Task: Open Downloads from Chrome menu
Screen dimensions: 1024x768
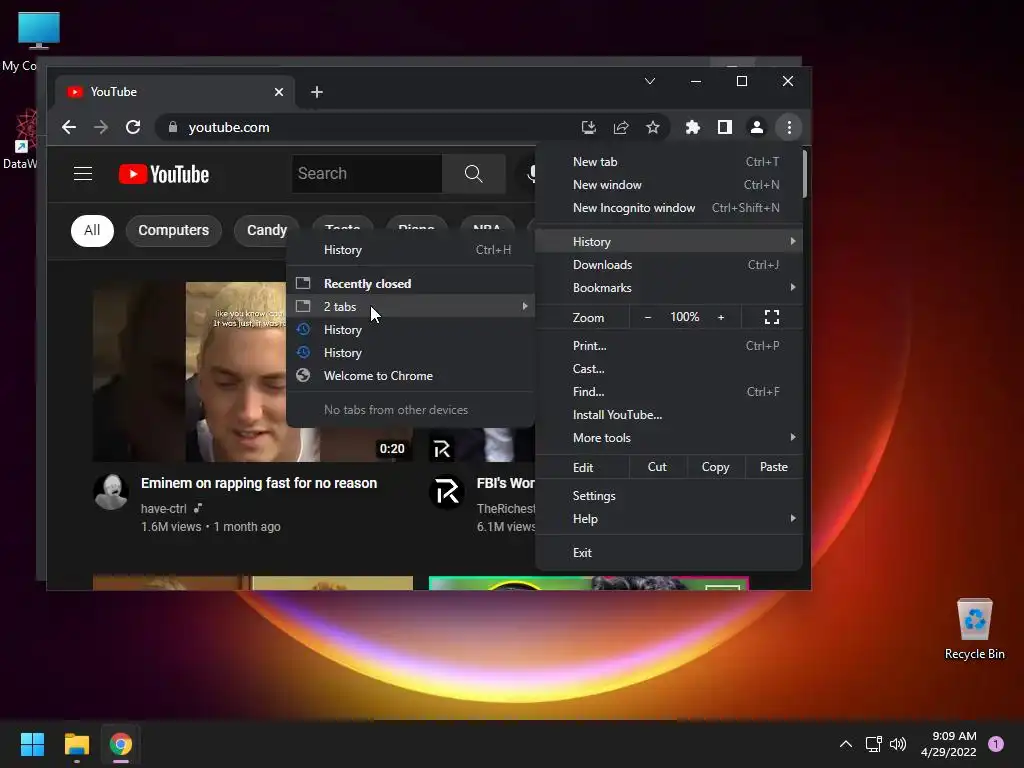Action: pyautogui.click(x=669, y=264)
